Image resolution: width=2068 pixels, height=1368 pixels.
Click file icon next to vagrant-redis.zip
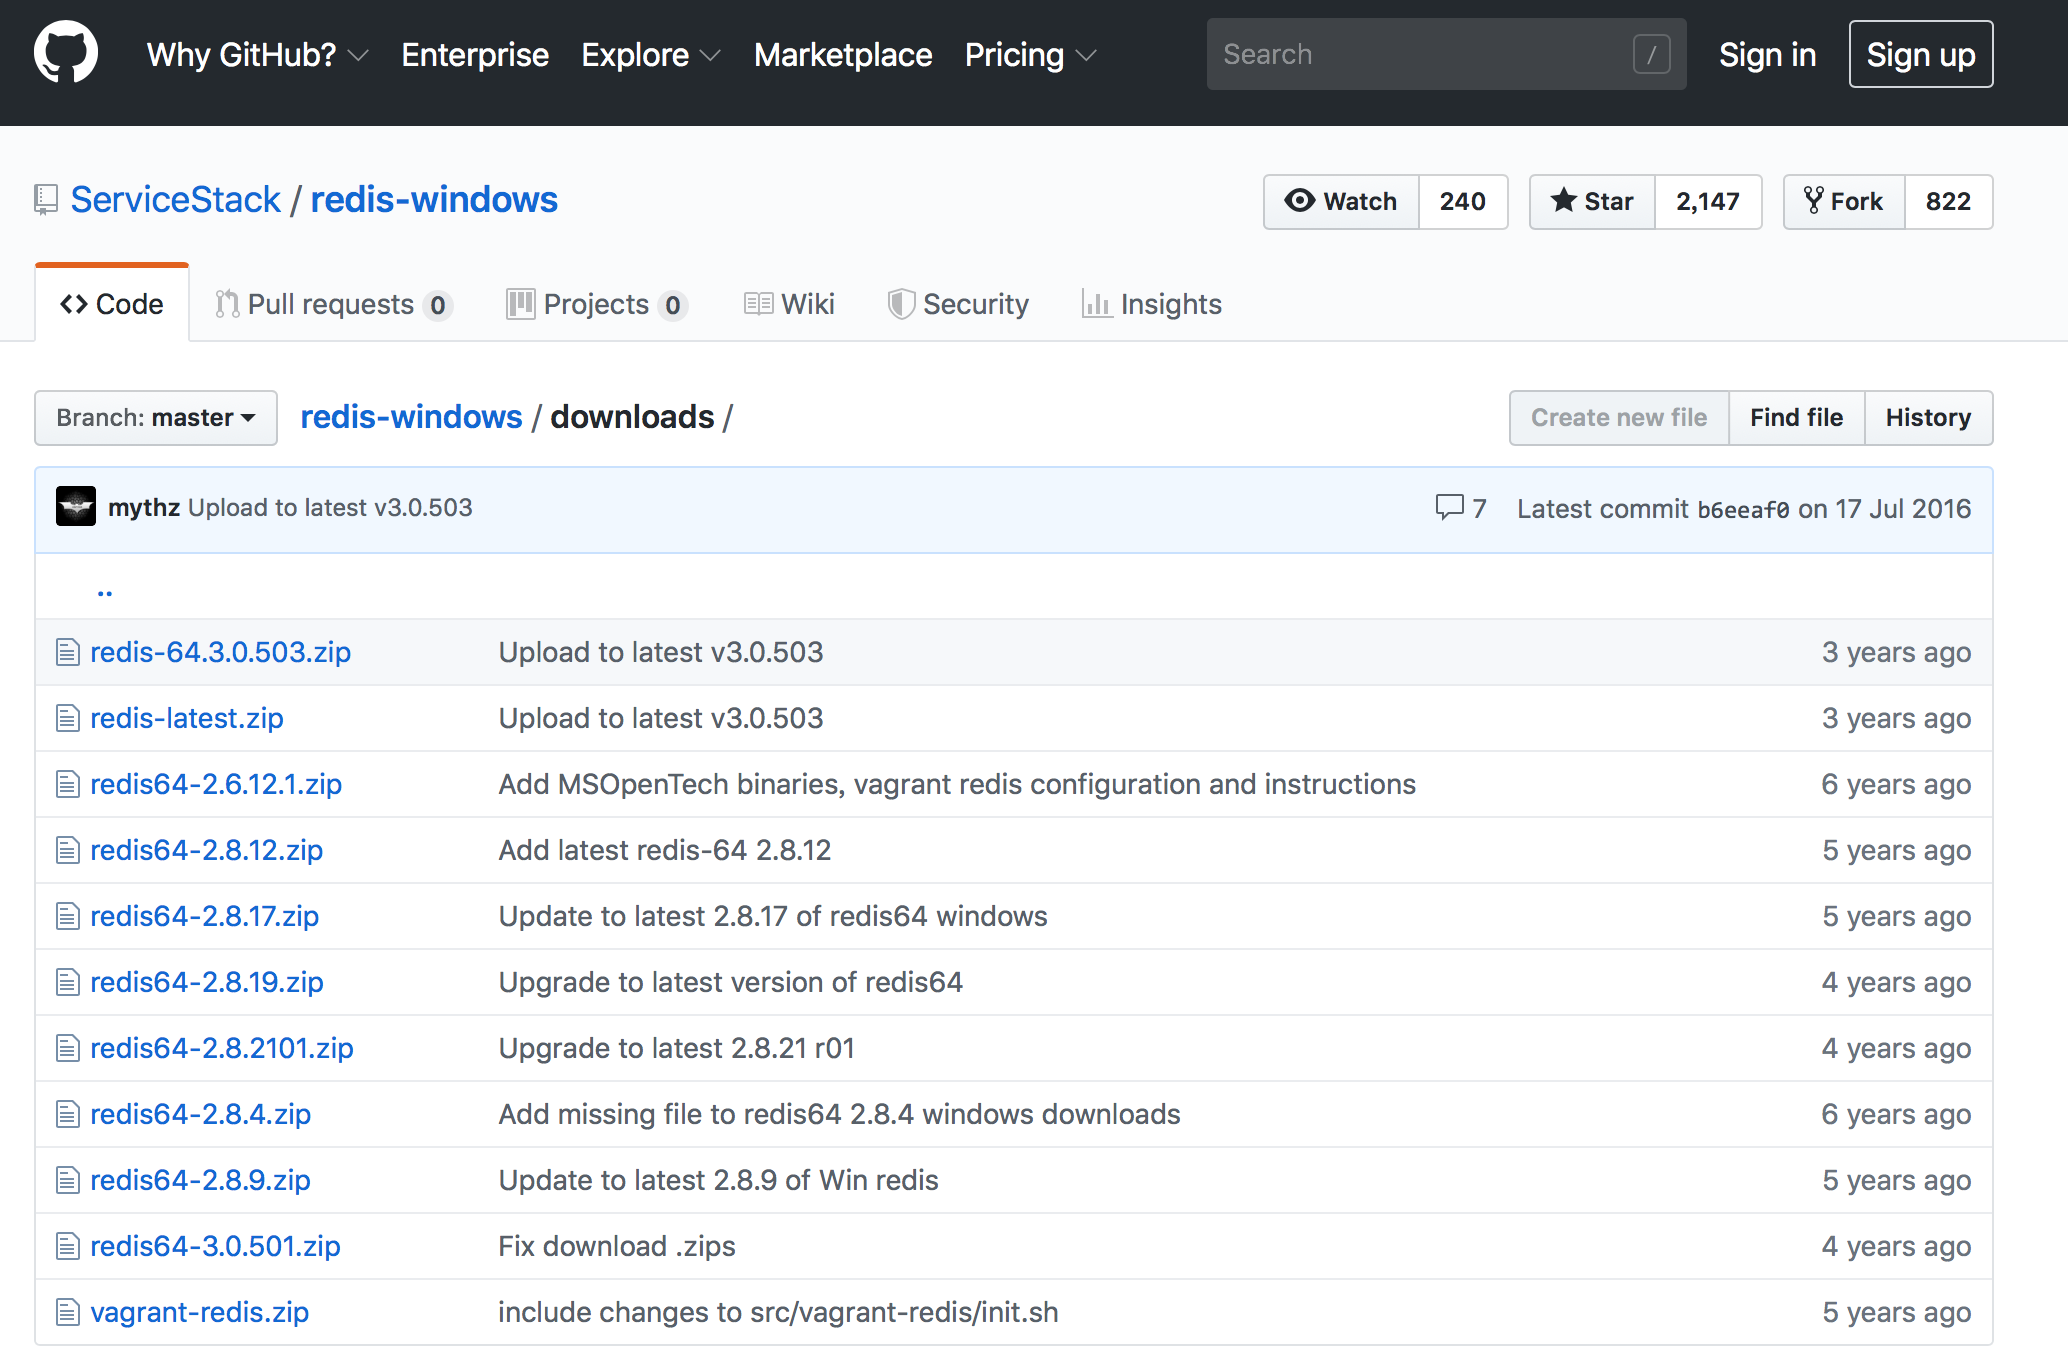pyautogui.click(x=67, y=1312)
